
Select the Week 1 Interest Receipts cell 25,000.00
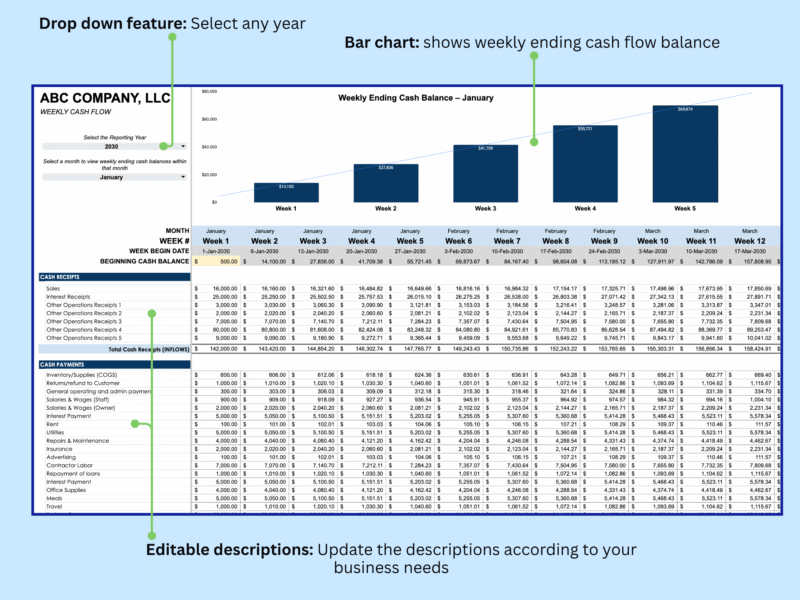(x=216, y=296)
